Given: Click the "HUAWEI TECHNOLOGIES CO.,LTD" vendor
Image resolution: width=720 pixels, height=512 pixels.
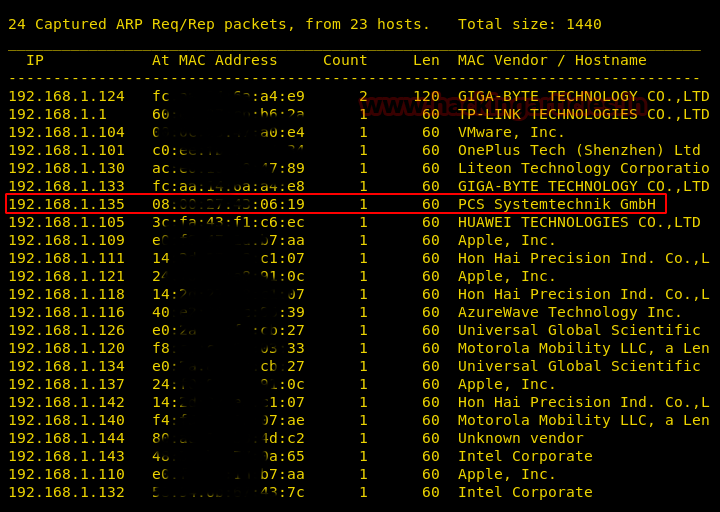Looking at the screenshot, I should [579, 222].
